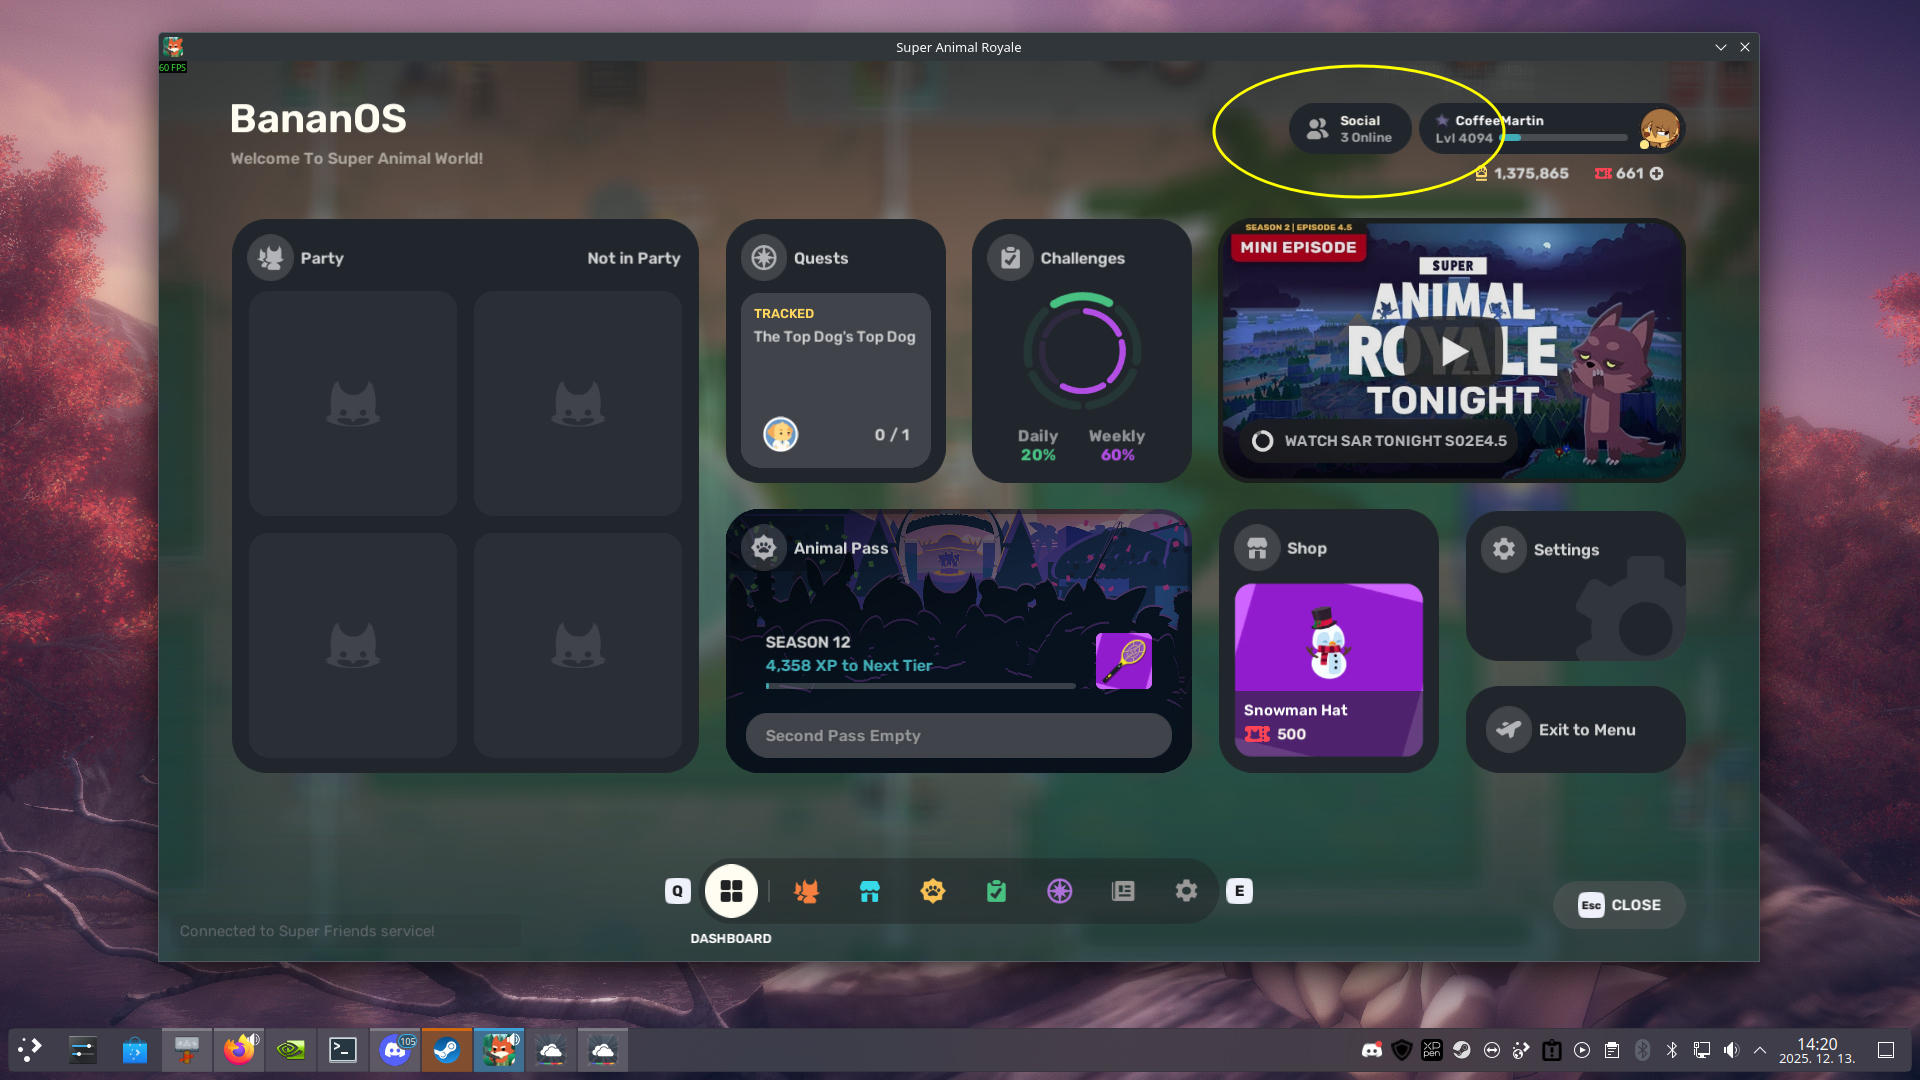Click the Second Pass Empty slot
This screenshot has height=1080, width=1920.
point(958,736)
